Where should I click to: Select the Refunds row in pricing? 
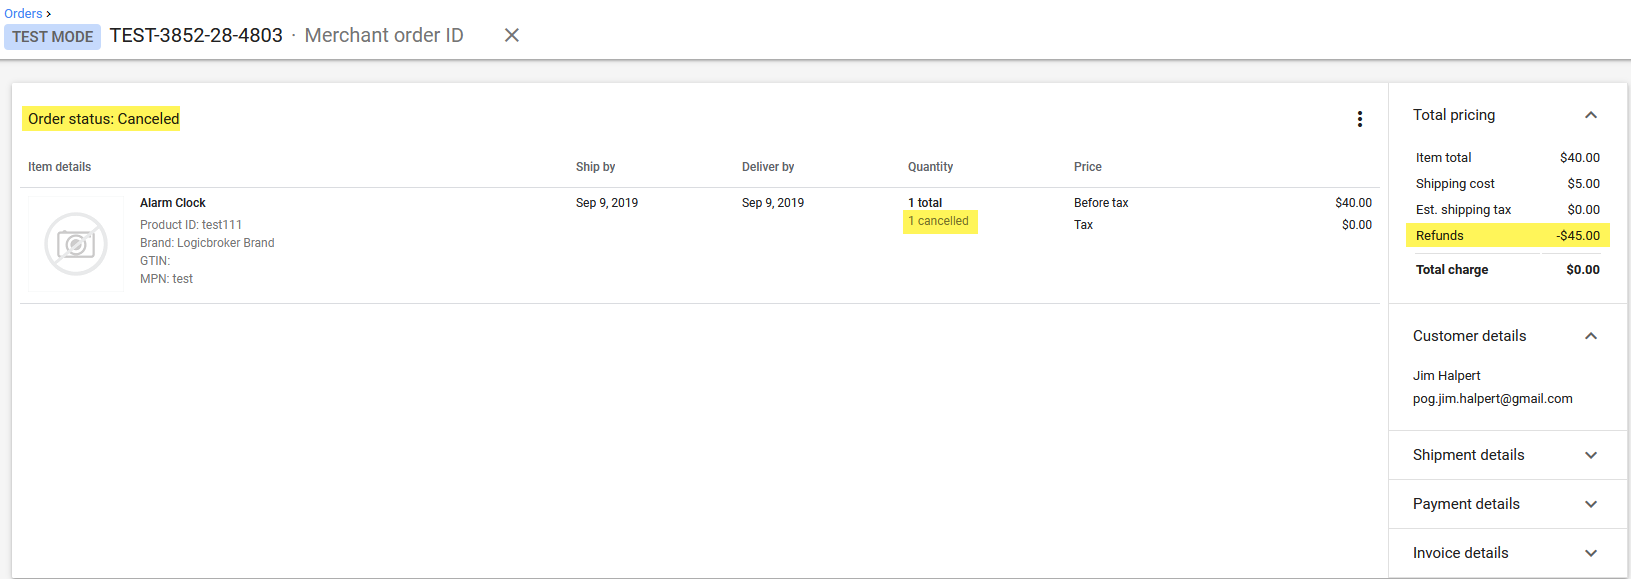click(x=1507, y=236)
